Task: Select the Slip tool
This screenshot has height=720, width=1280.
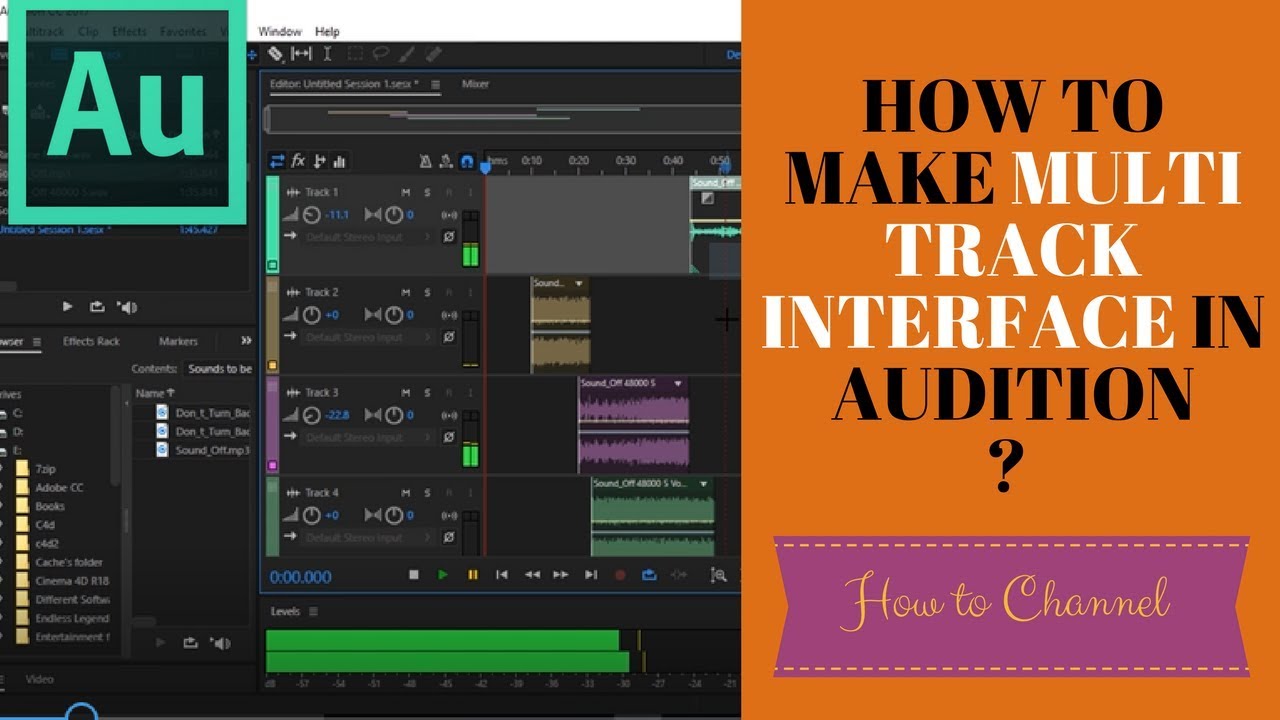Action: (301, 54)
